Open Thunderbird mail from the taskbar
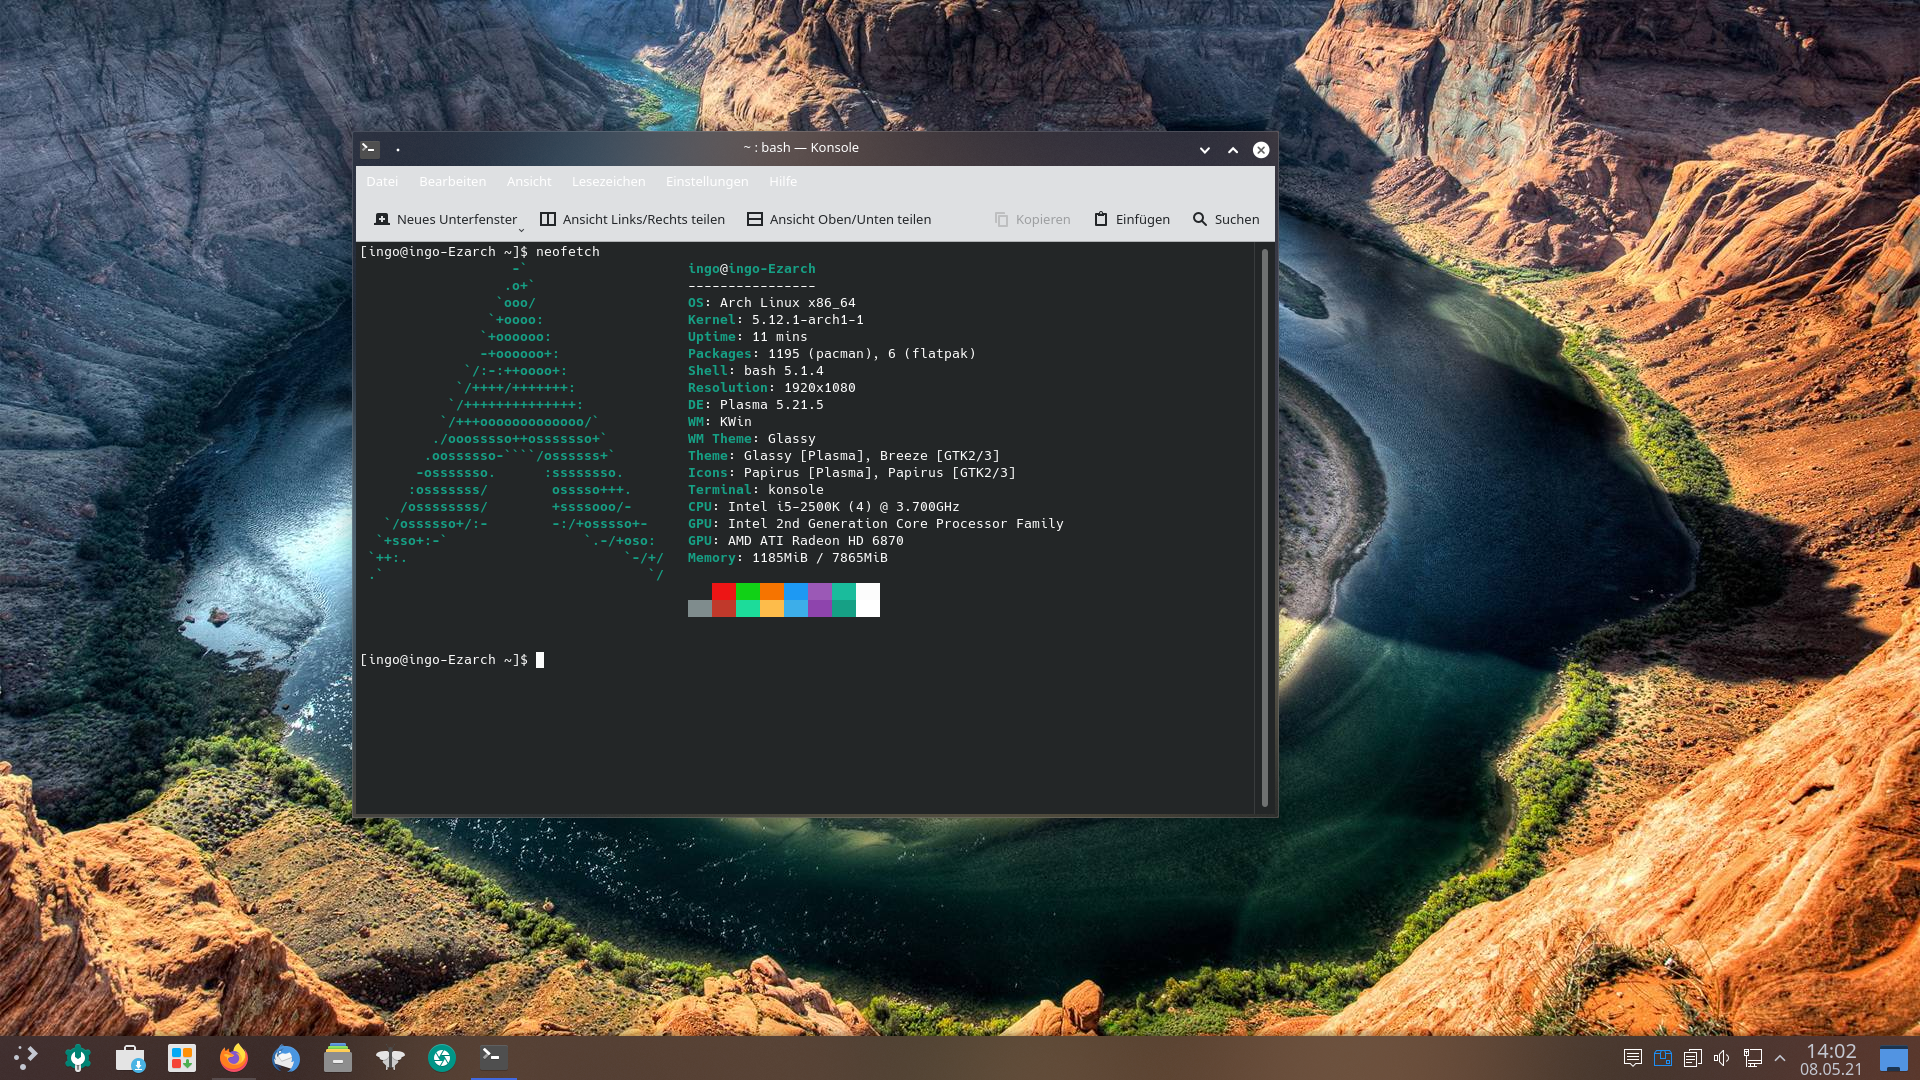1920x1080 pixels. coord(286,1058)
